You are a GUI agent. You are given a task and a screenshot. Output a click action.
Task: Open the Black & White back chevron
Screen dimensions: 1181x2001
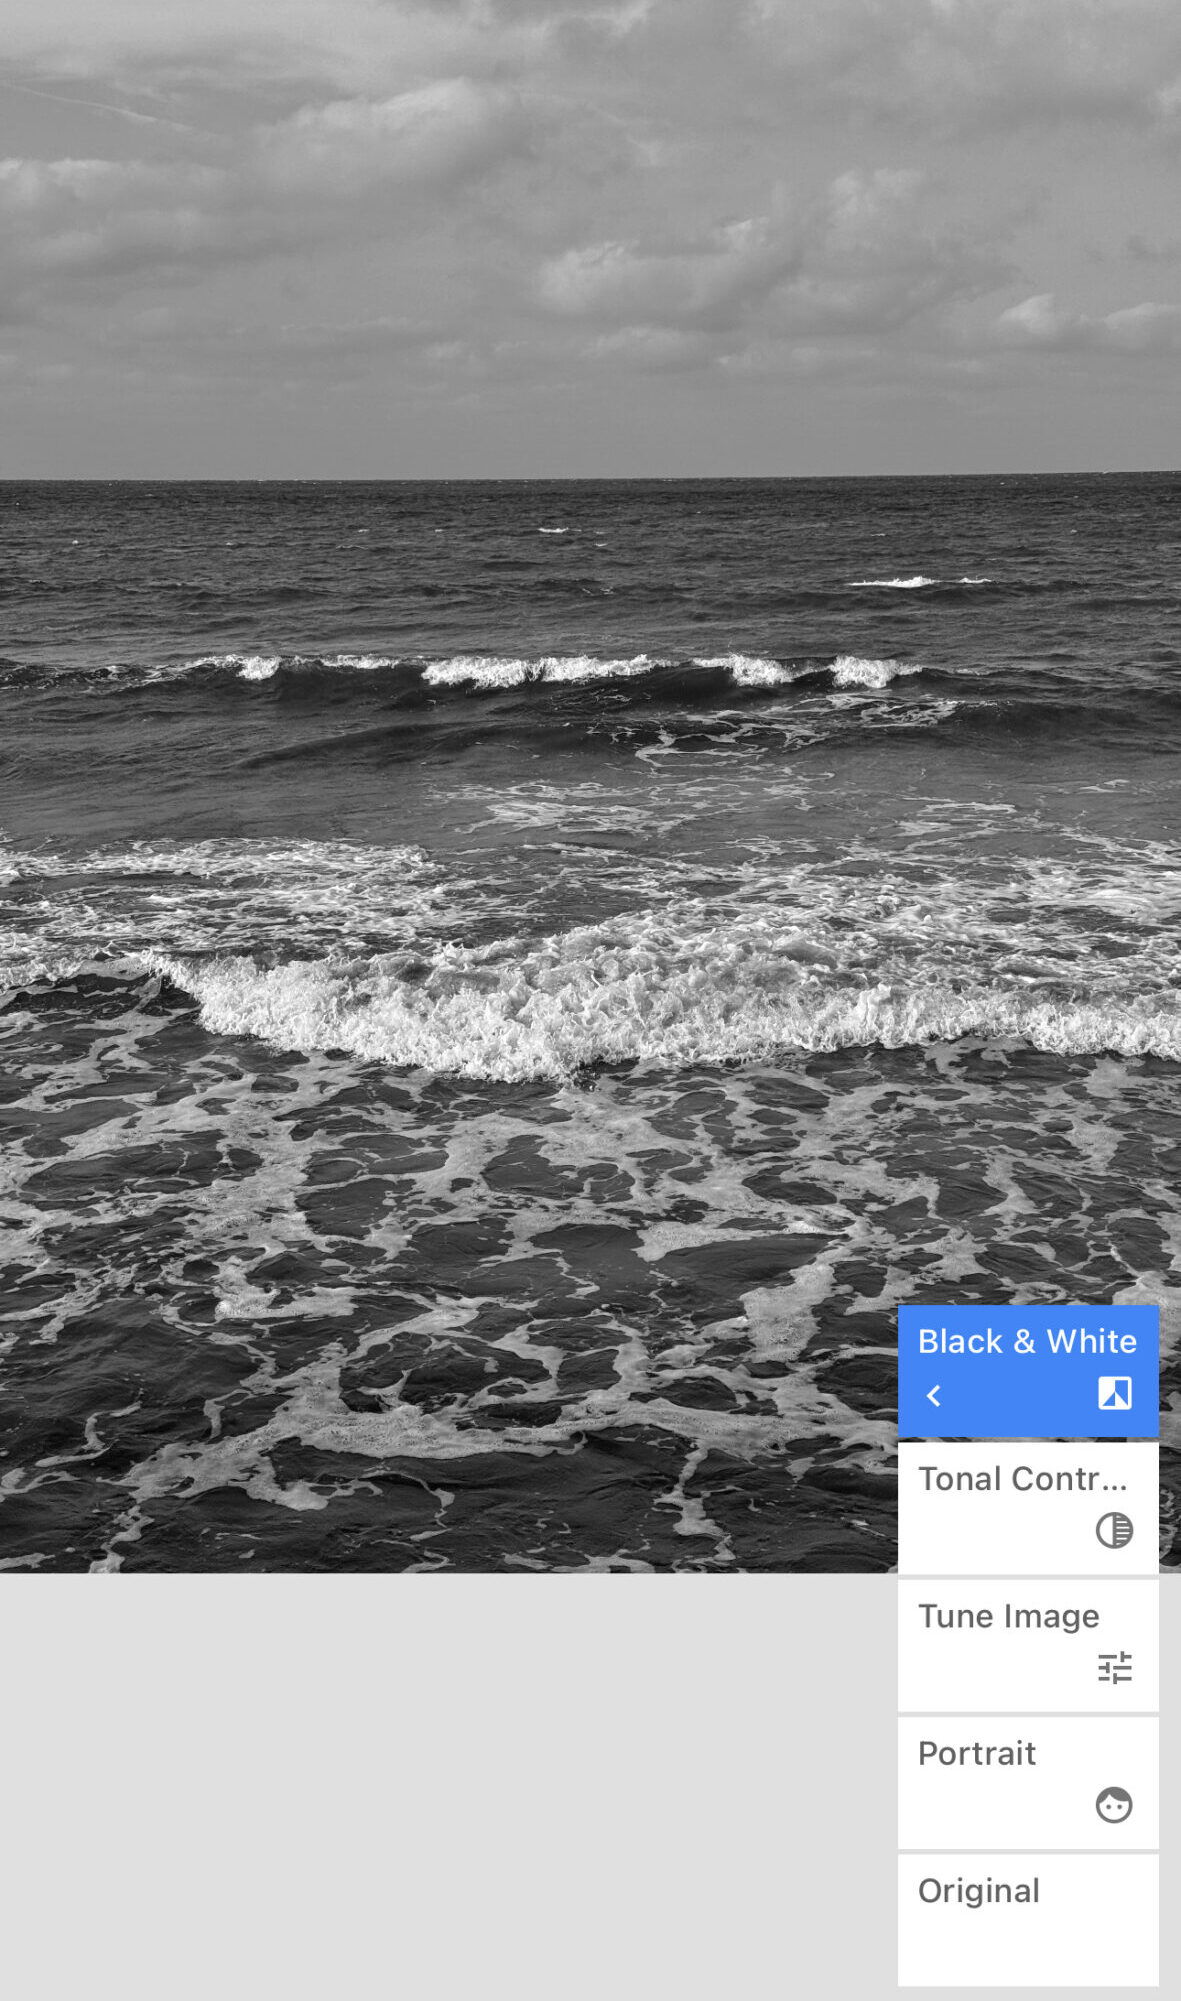[x=934, y=1396]
